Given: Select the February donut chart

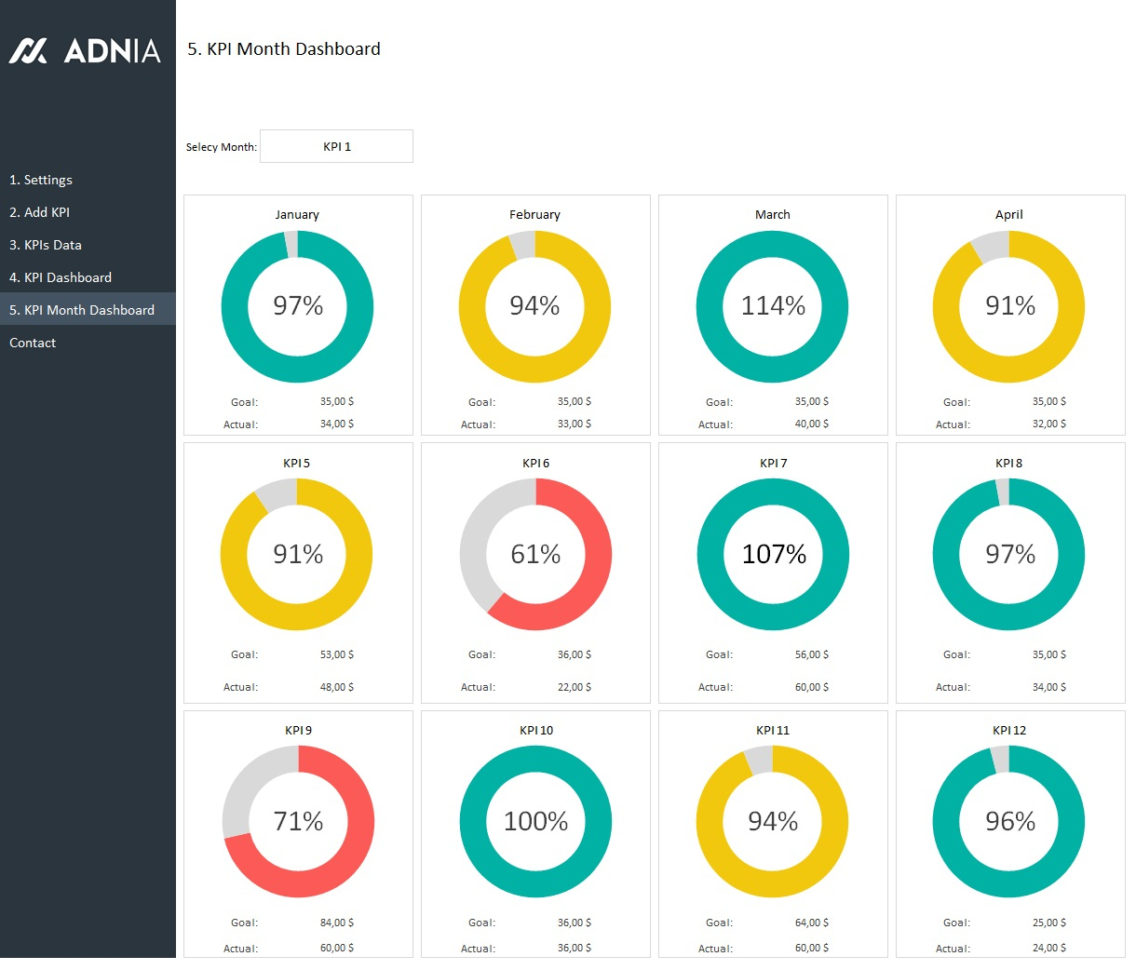Looking at the screenshot, I should [535, 306].
